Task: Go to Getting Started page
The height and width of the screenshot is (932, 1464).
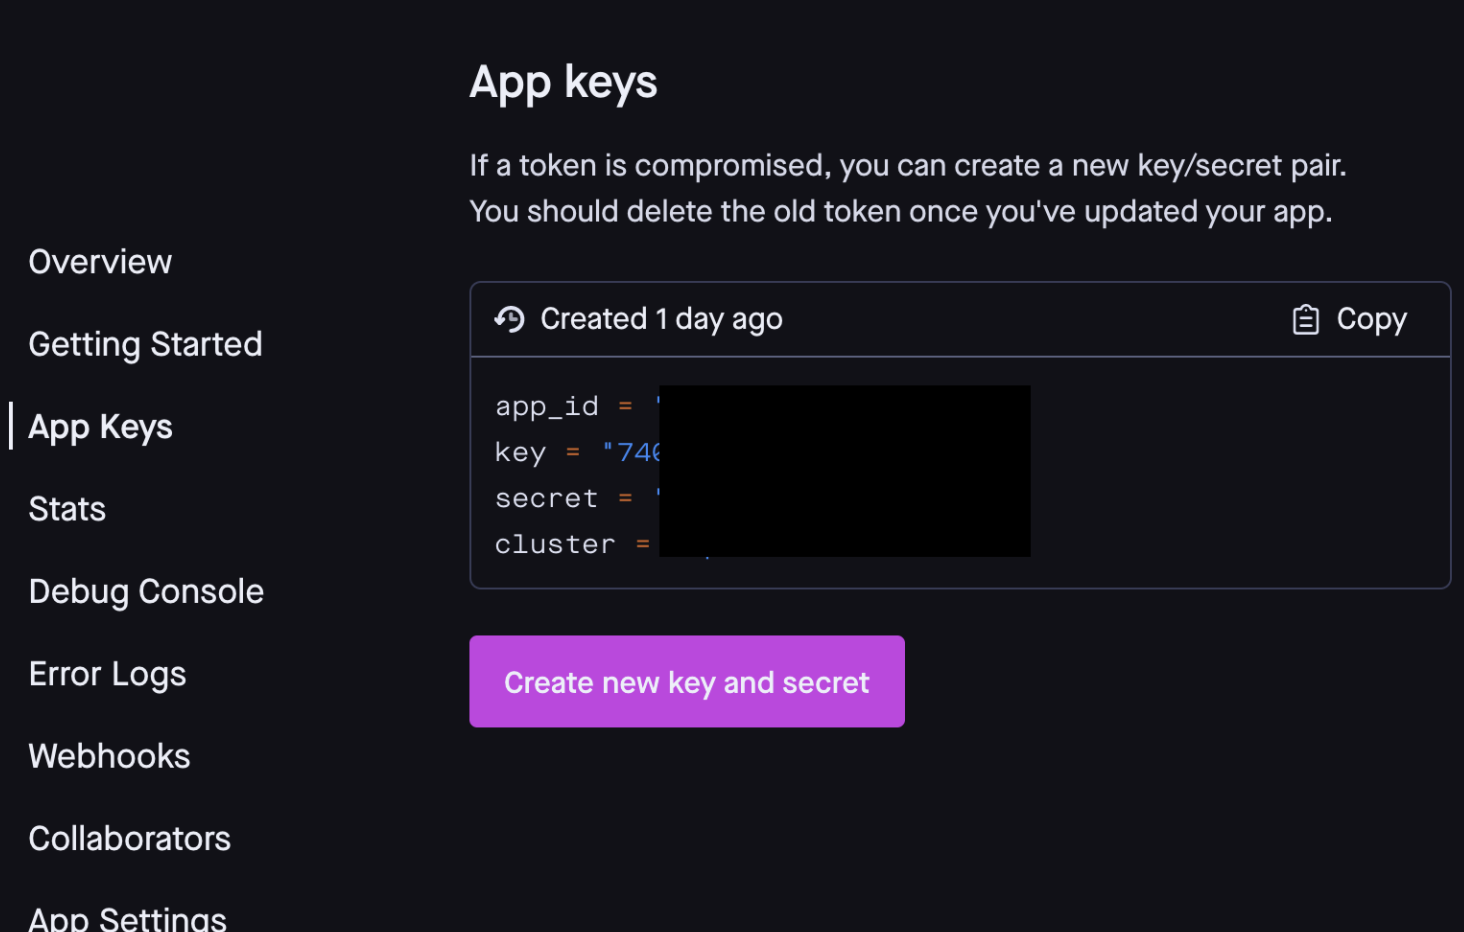Action: (146, 345)
